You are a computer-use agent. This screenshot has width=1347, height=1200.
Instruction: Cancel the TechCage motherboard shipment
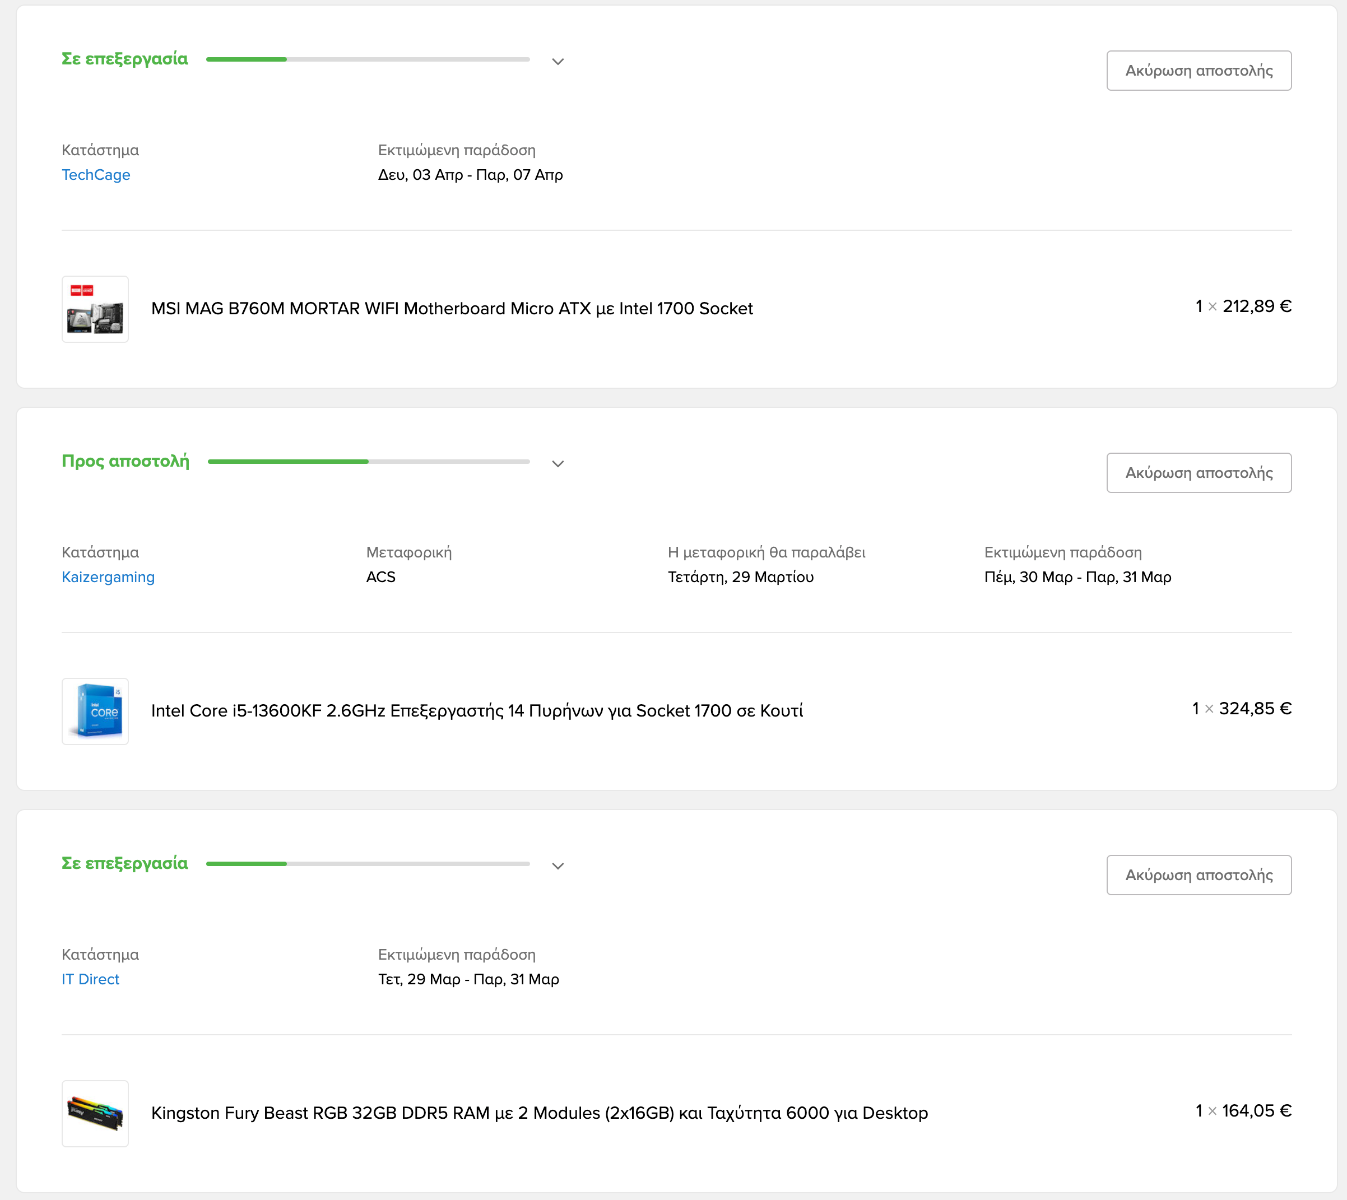pyautogui.click(x=1199, y=71)
